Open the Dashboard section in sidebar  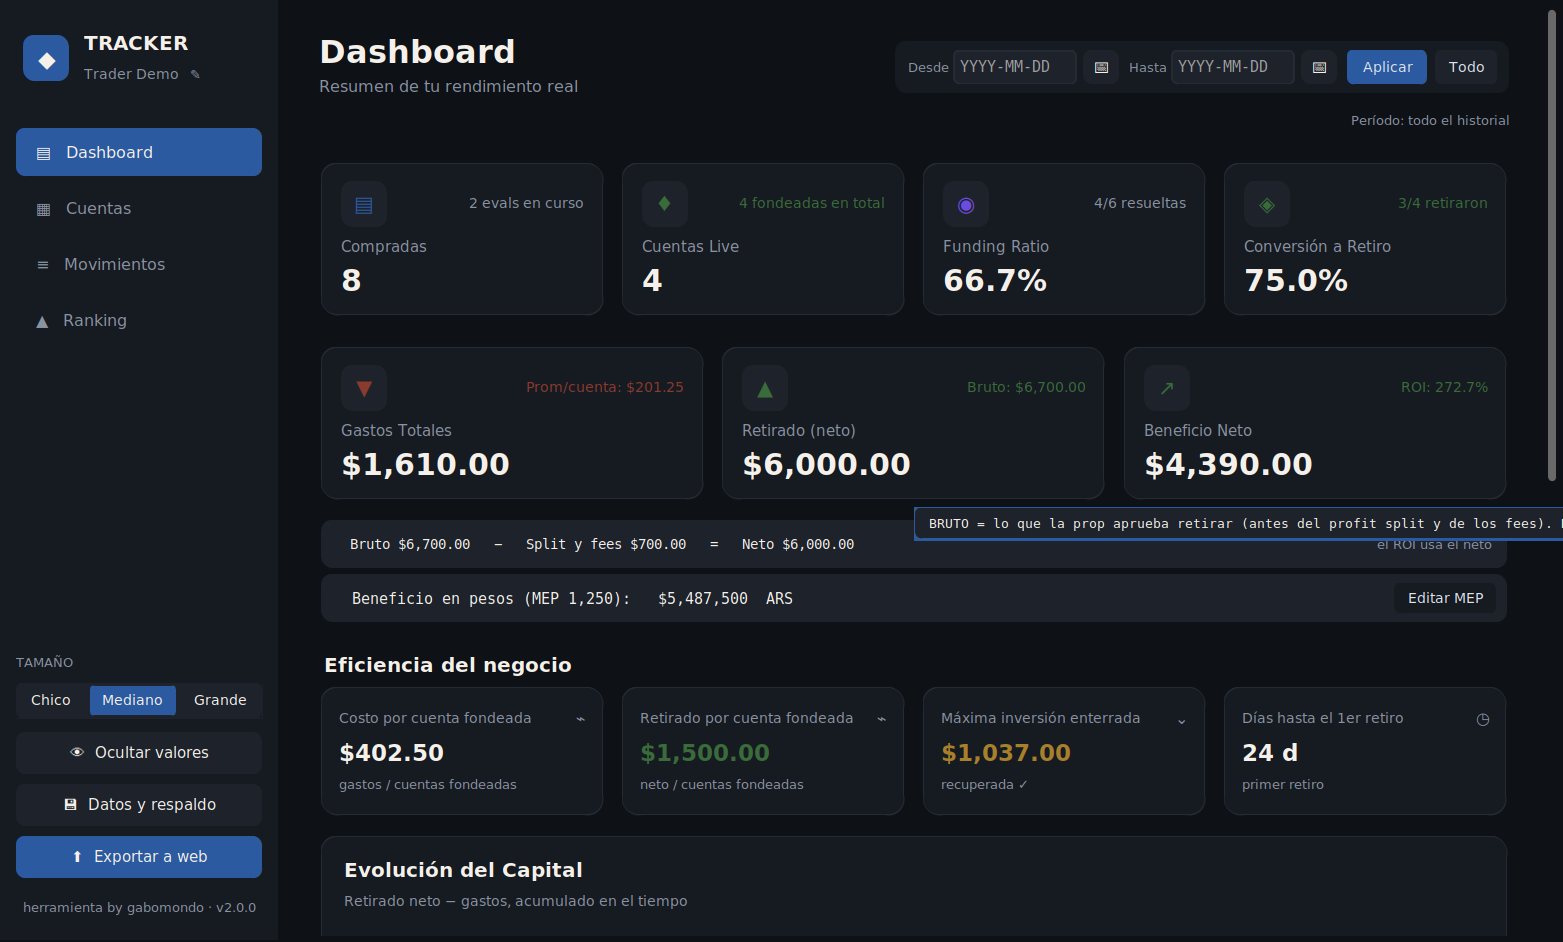point(139,152)
